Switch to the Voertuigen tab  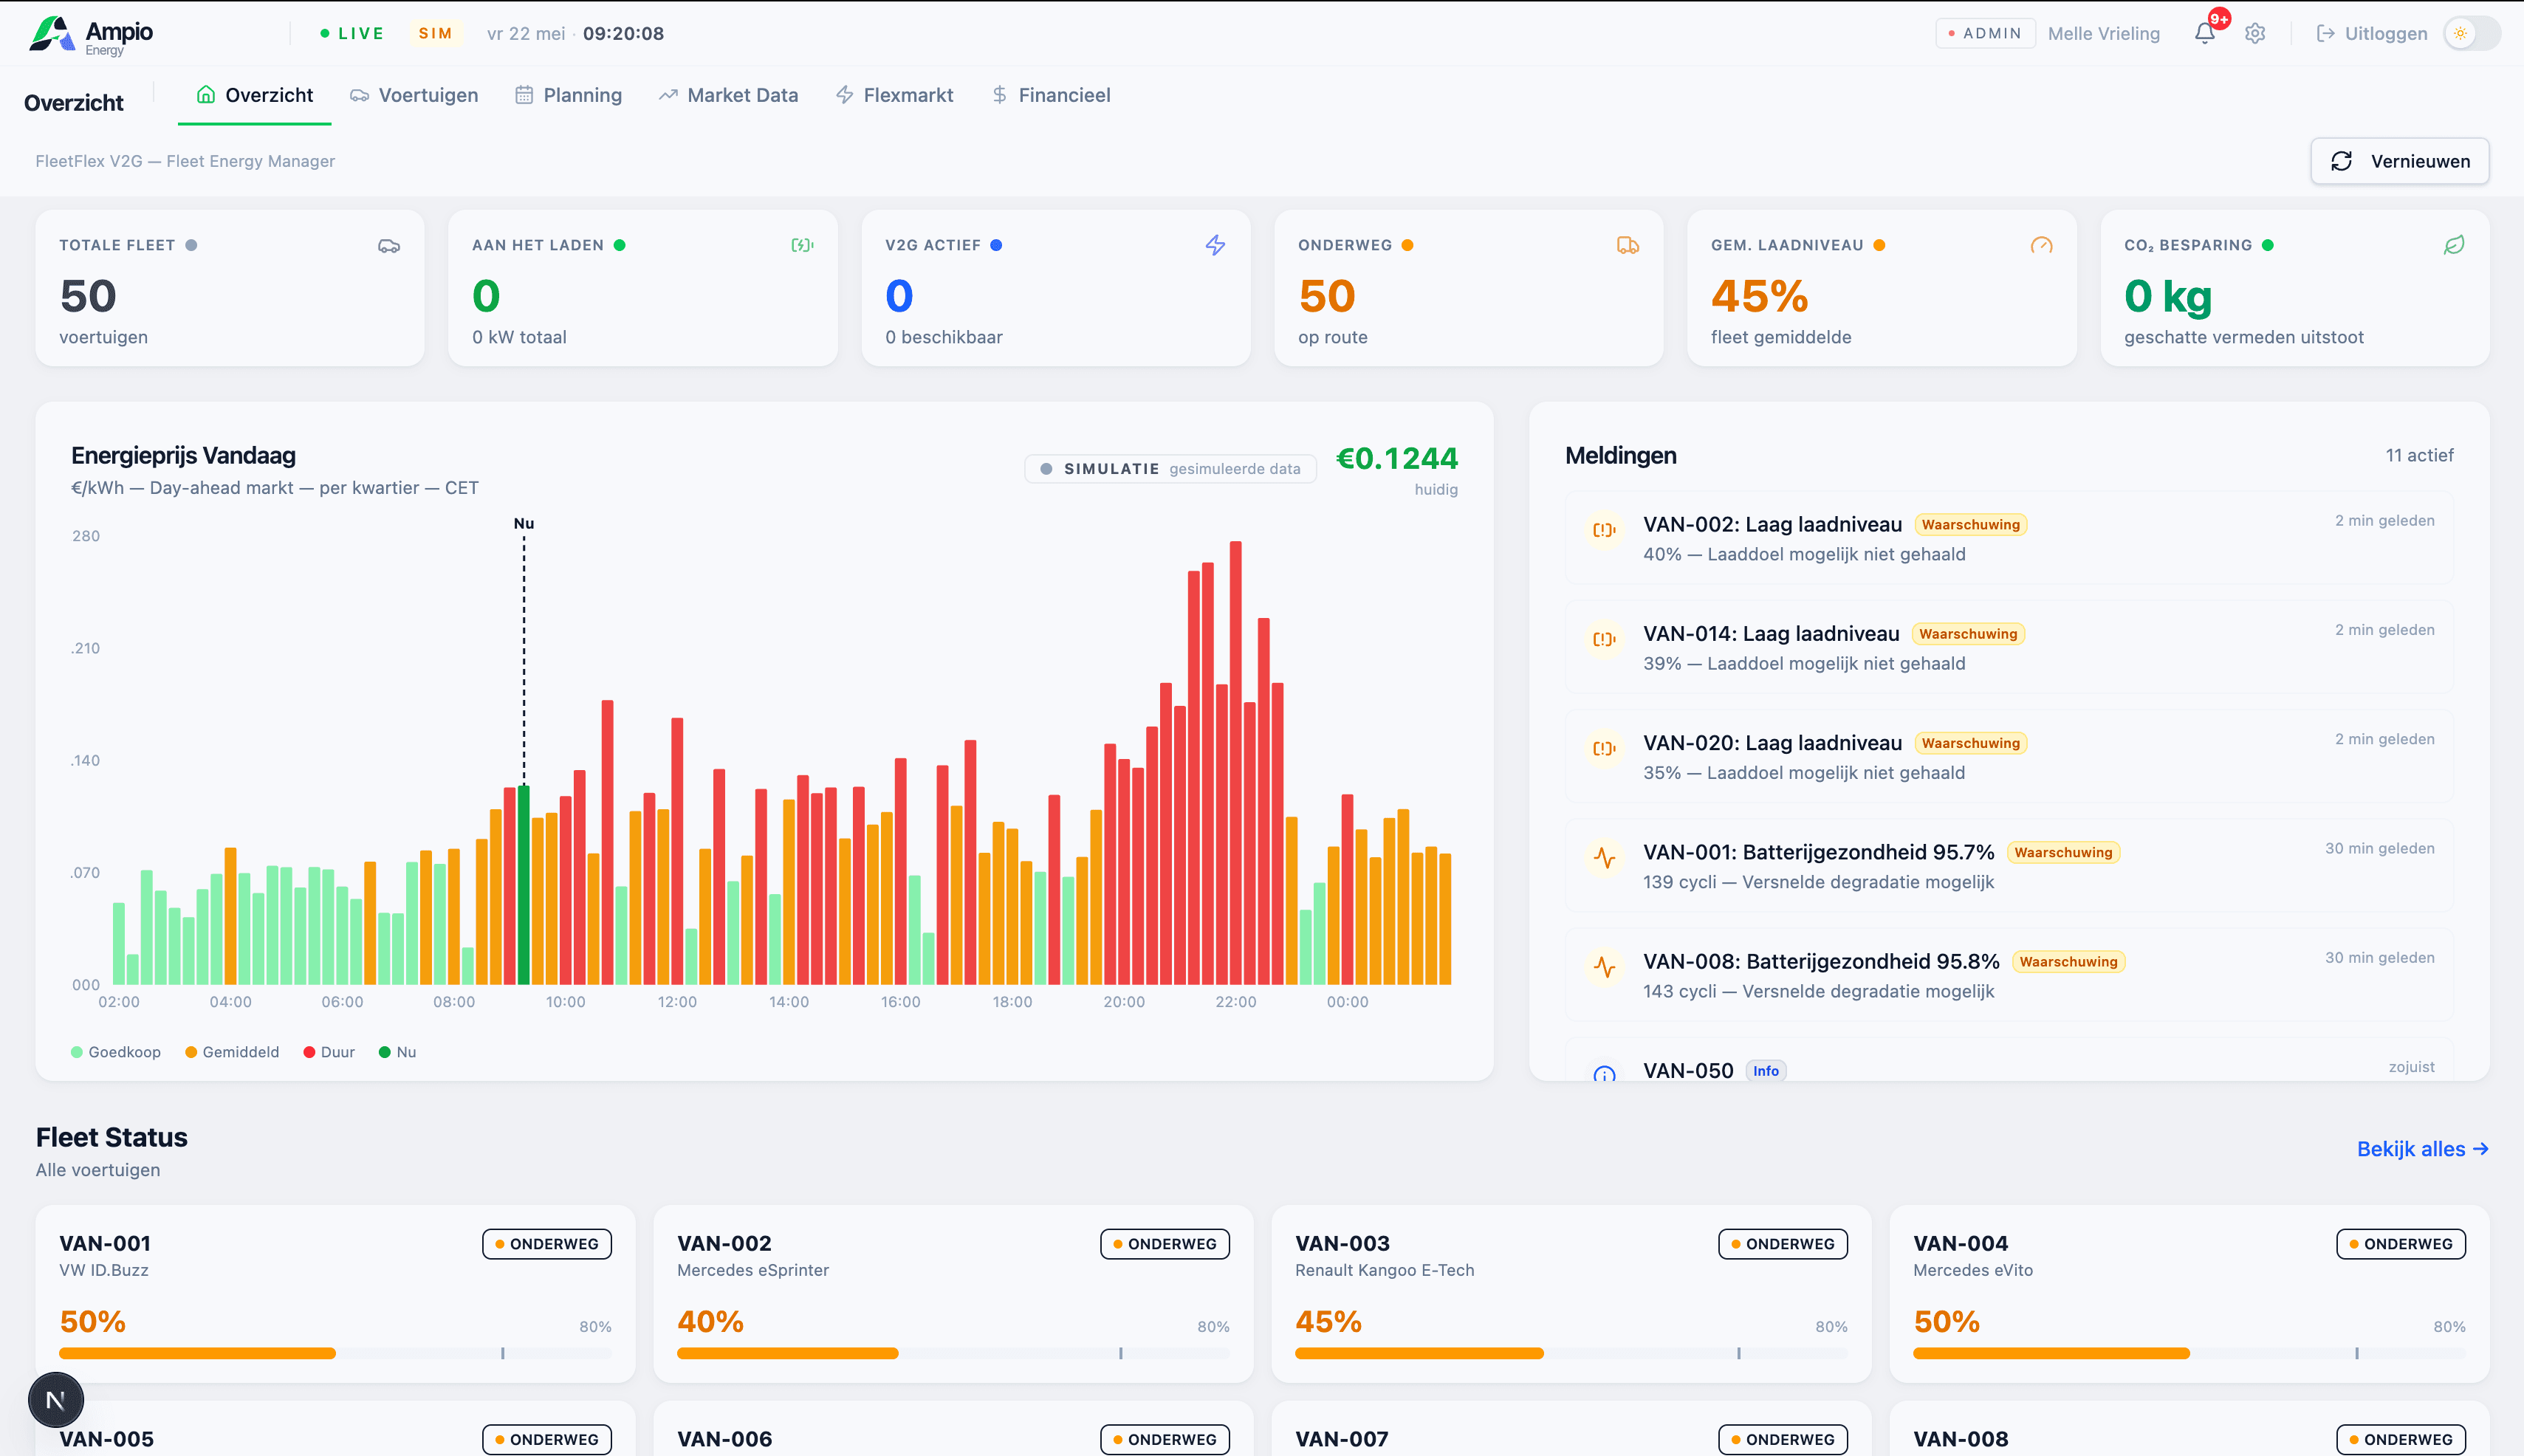(414, 95)
